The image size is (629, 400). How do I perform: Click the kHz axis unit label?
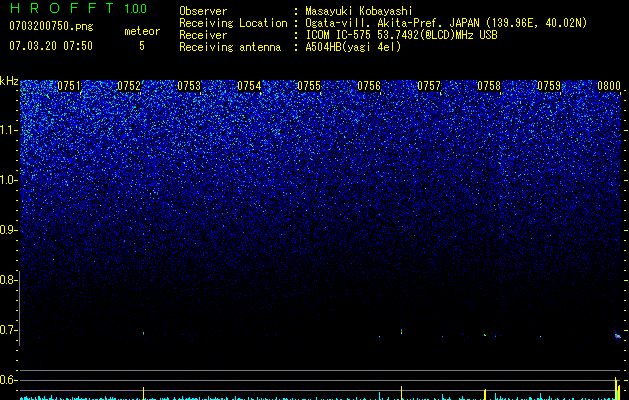(x=9, y=81)
